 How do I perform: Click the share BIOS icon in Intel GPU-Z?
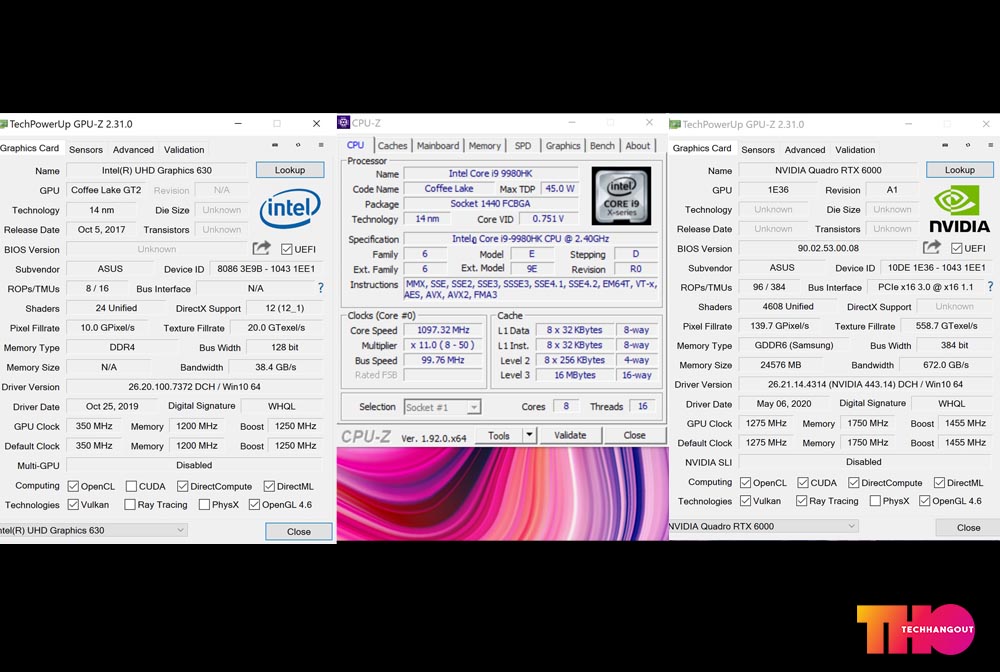[261, 248]
